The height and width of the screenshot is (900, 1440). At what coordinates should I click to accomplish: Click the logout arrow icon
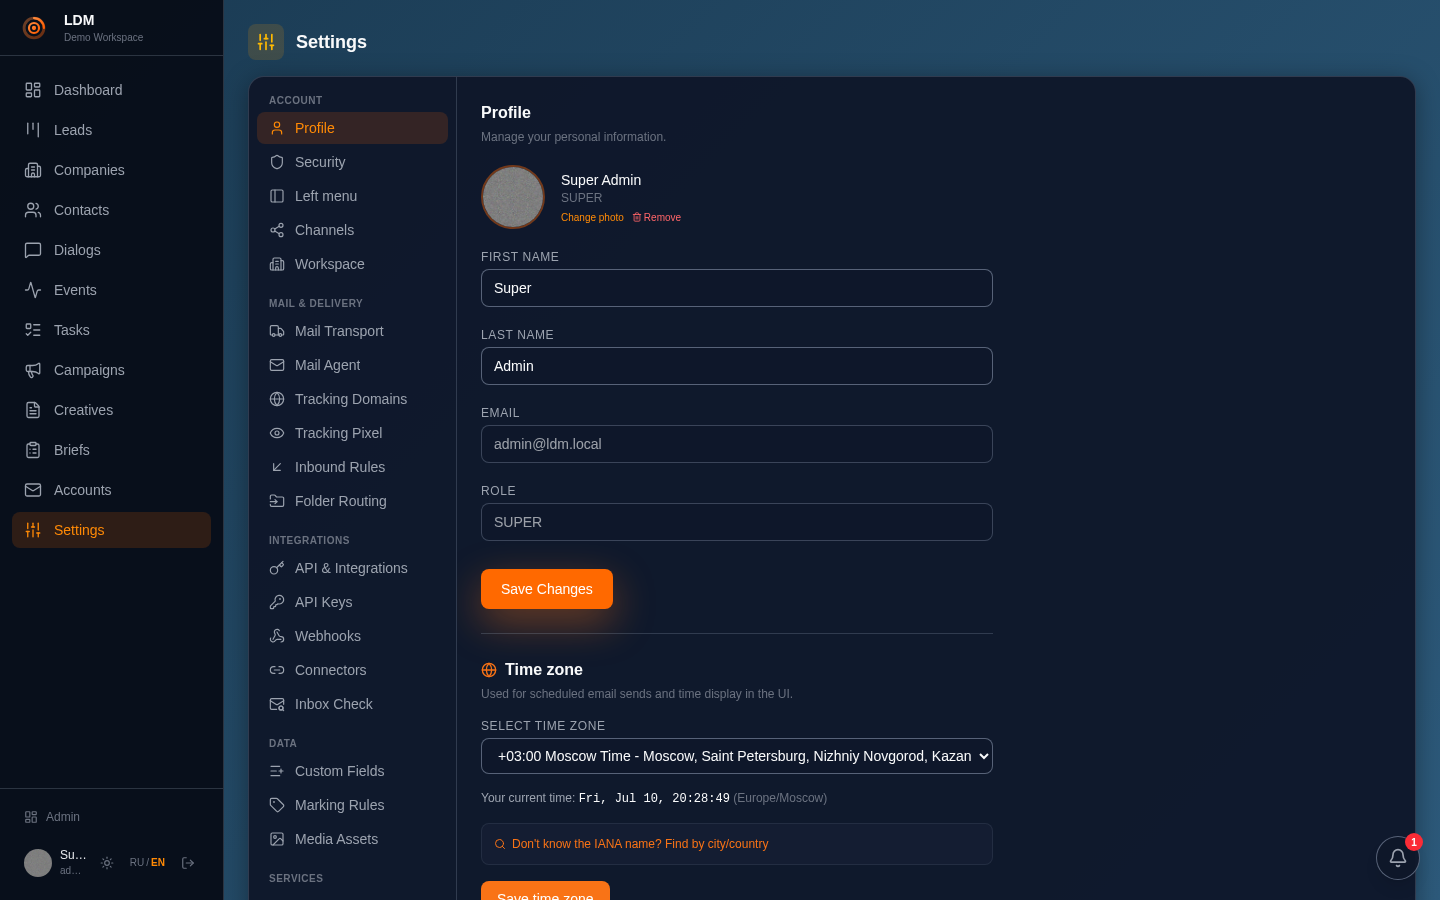(188, 863)
